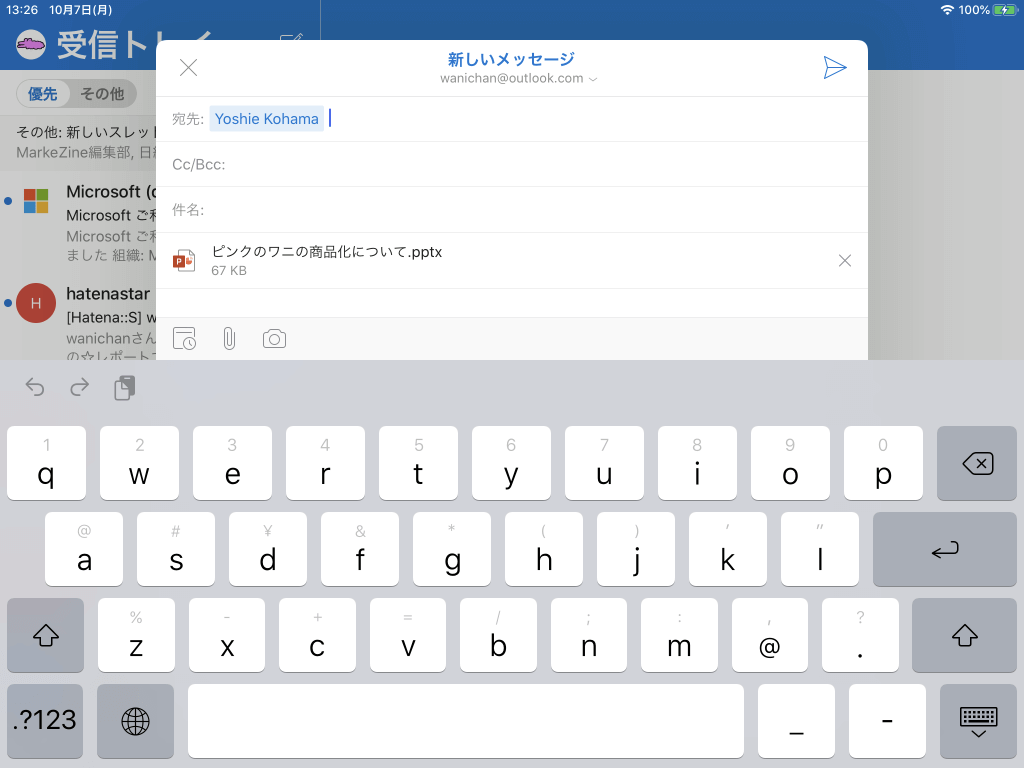
Task: Open the PowerPoint attachment icon
Action: [184, 261]
